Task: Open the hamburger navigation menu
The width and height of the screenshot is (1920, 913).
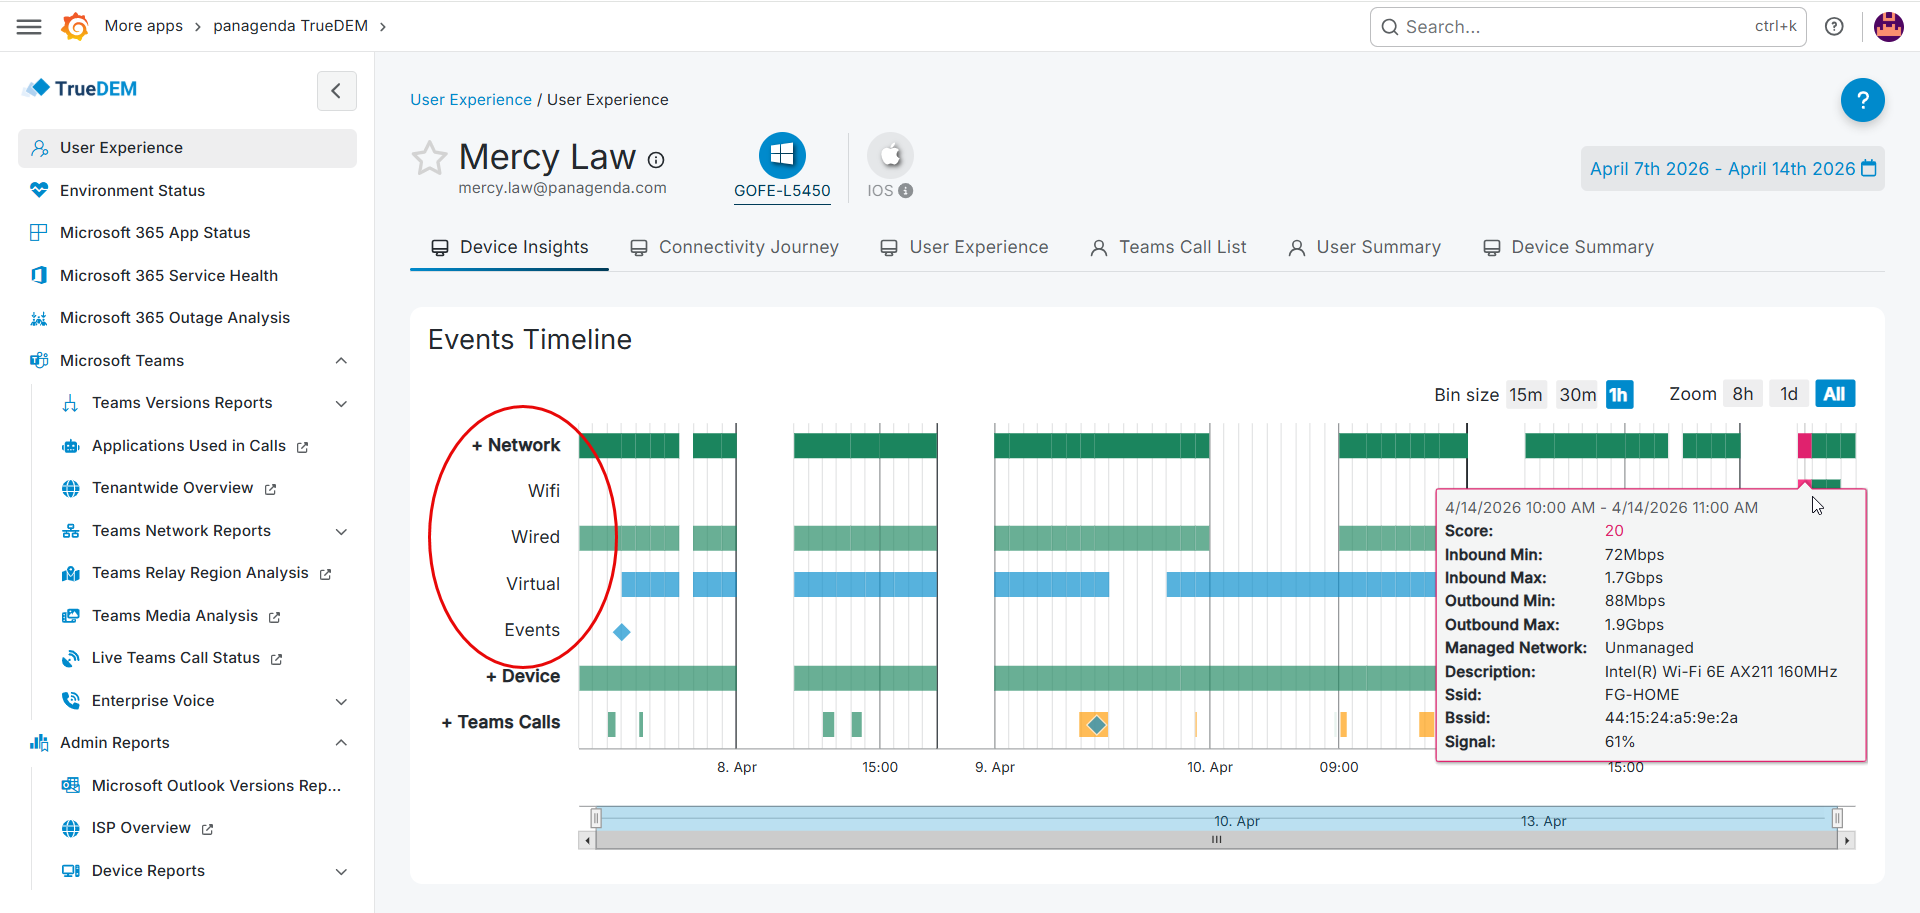Action: (x=29, y=27)
